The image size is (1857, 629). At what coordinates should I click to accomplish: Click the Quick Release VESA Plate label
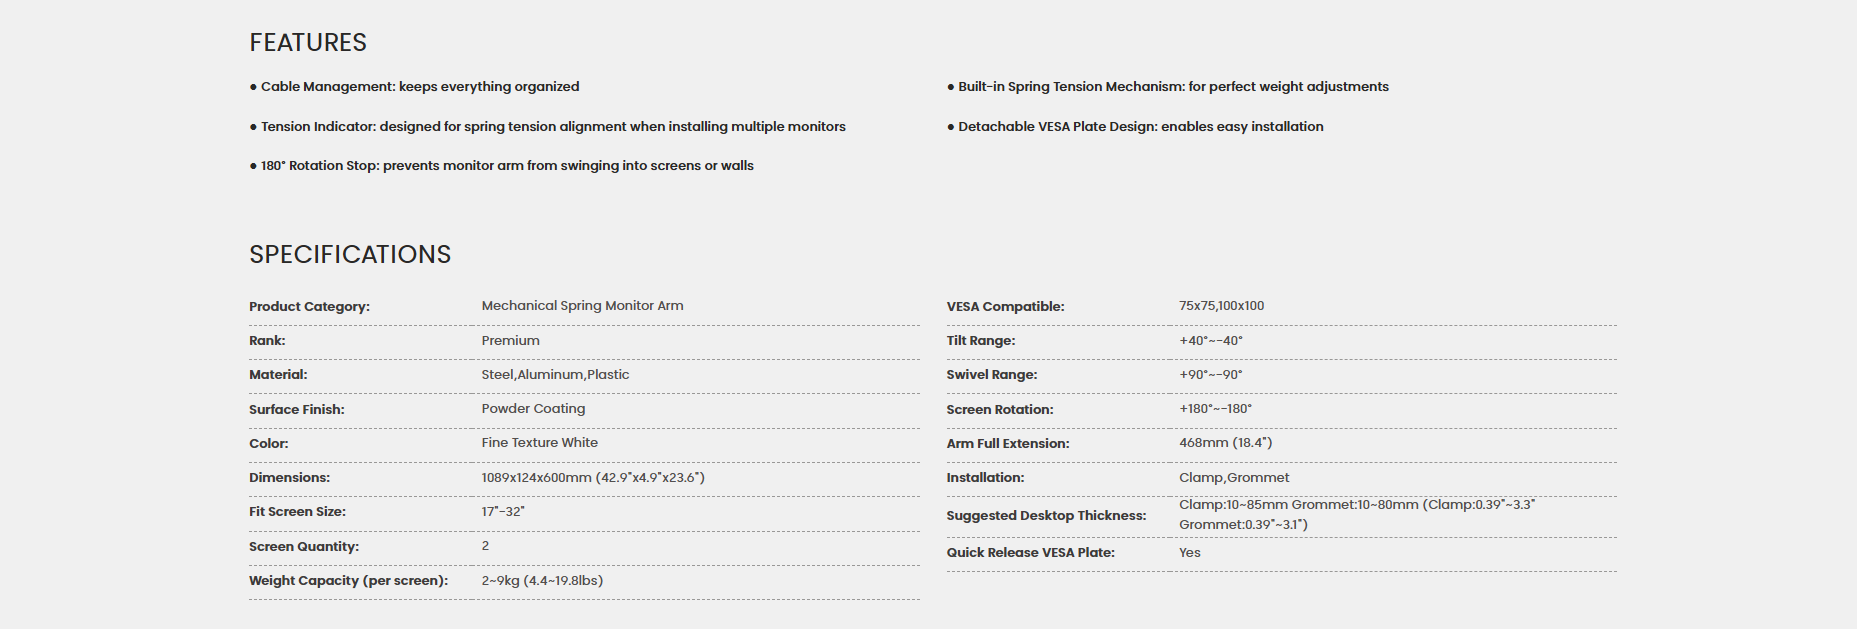point(1030,553)
